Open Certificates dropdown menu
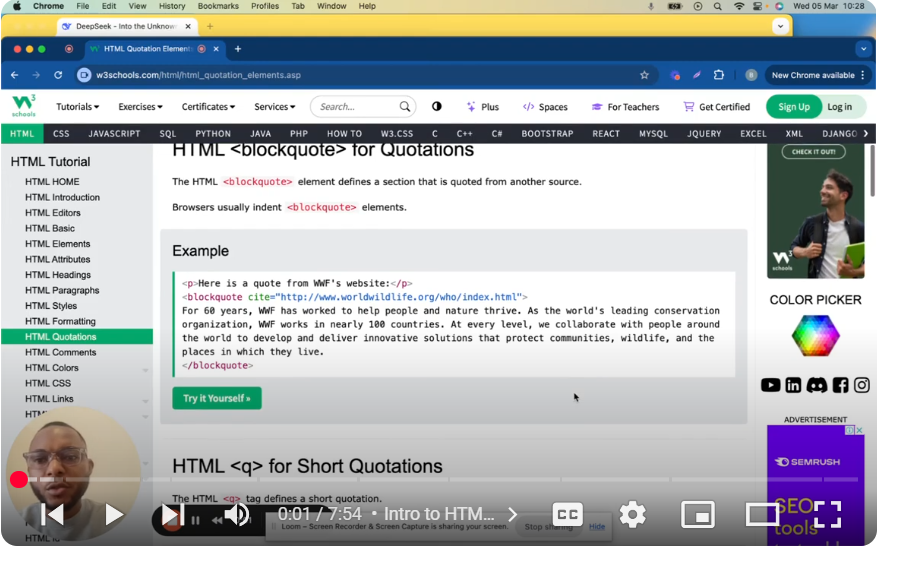The height and width of the screenshot is (563, 897). [208, 106]
